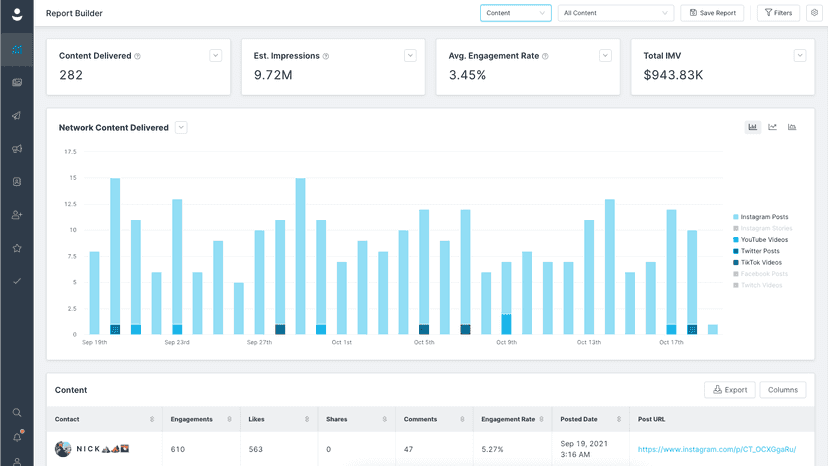The width and height of the screenshot is (828, 466).
Task: Toggle Facebook Posts series in legend
Action: pos(760,274)
